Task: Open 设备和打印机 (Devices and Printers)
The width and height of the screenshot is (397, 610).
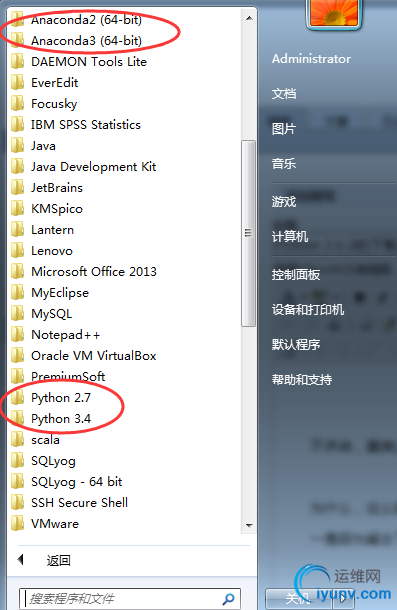Action: [308, 310]
